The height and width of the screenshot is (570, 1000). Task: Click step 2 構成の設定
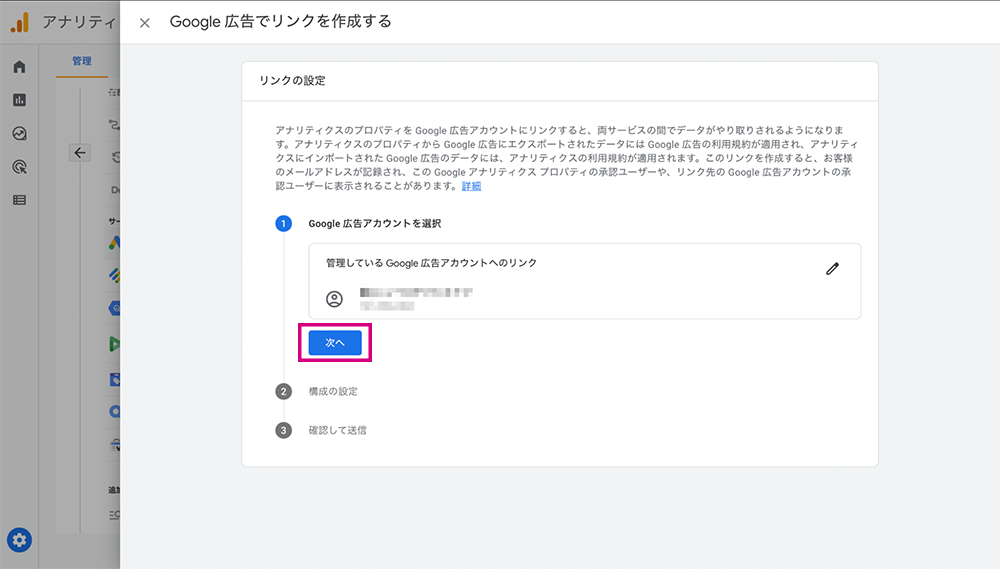point(333,391)
